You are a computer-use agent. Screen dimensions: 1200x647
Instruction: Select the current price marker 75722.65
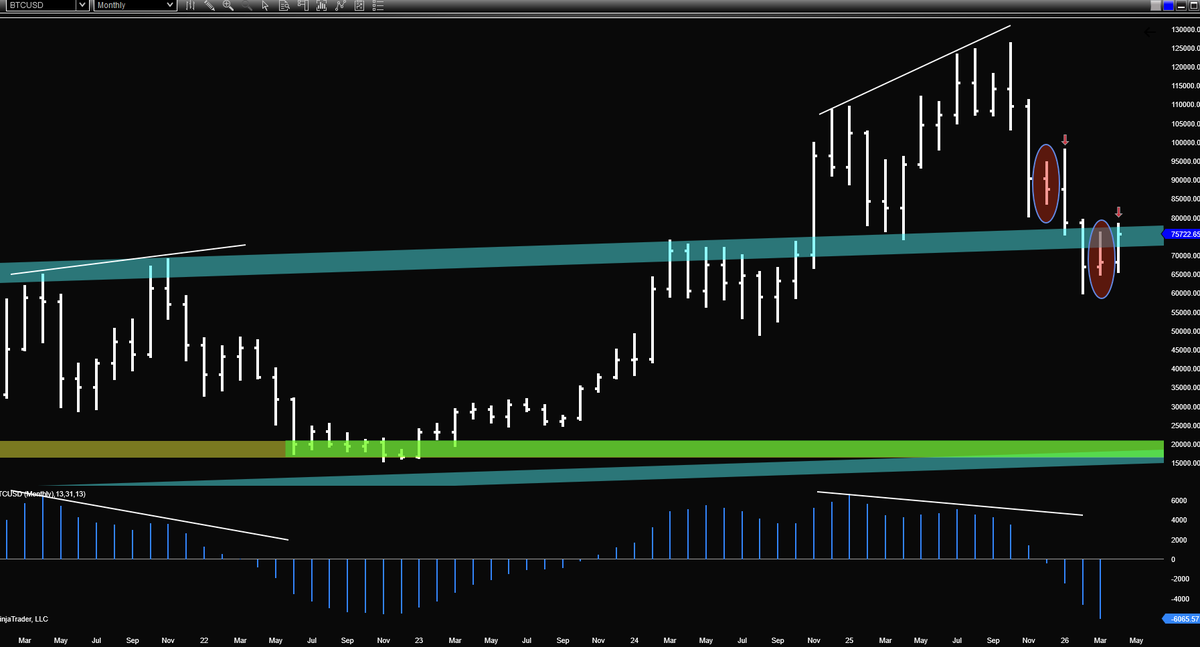(x=1182, y=234)
